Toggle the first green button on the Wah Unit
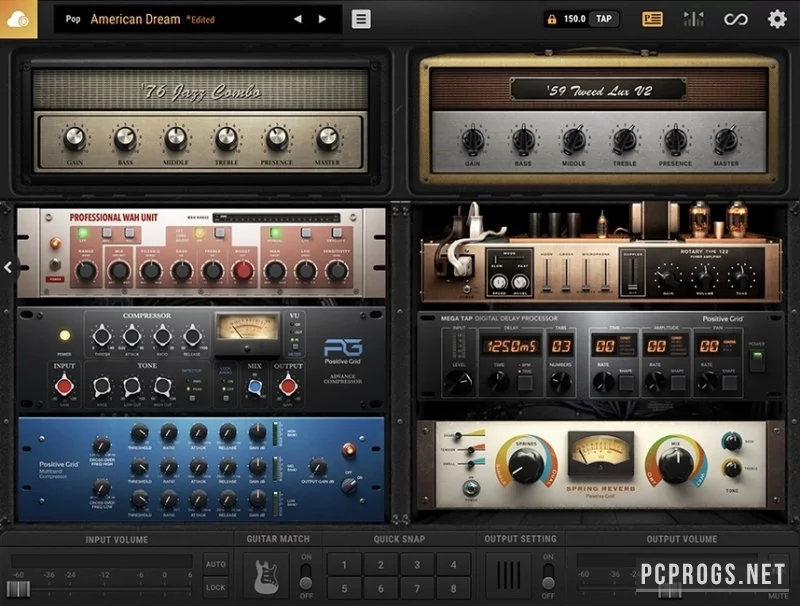Image resolution: width=800 pixels, height=606 pixels. point(83,234)
